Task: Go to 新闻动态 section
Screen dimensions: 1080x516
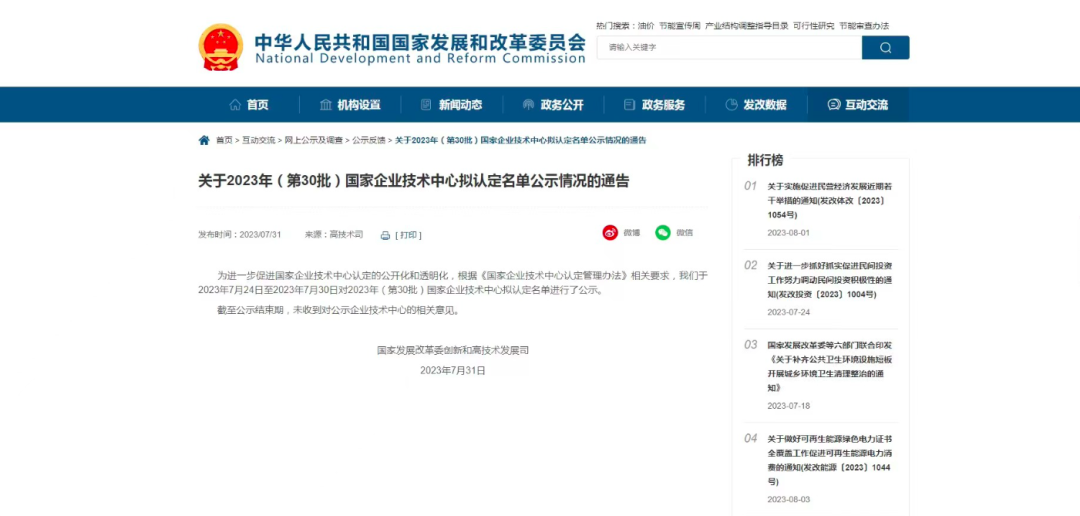Action: (x=451, y=105)
